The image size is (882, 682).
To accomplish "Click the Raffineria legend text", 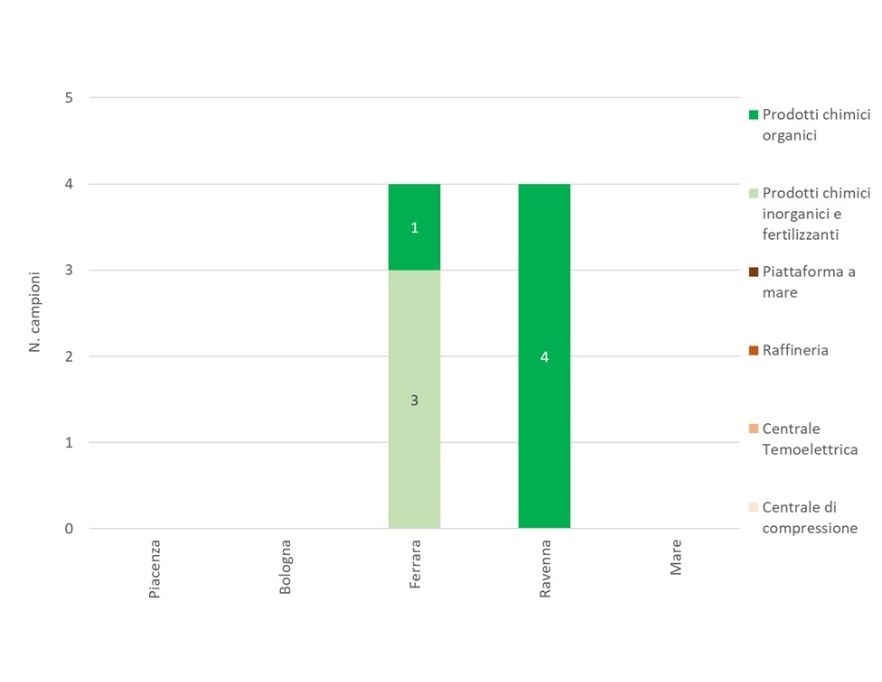I will [x=795, y=350].
